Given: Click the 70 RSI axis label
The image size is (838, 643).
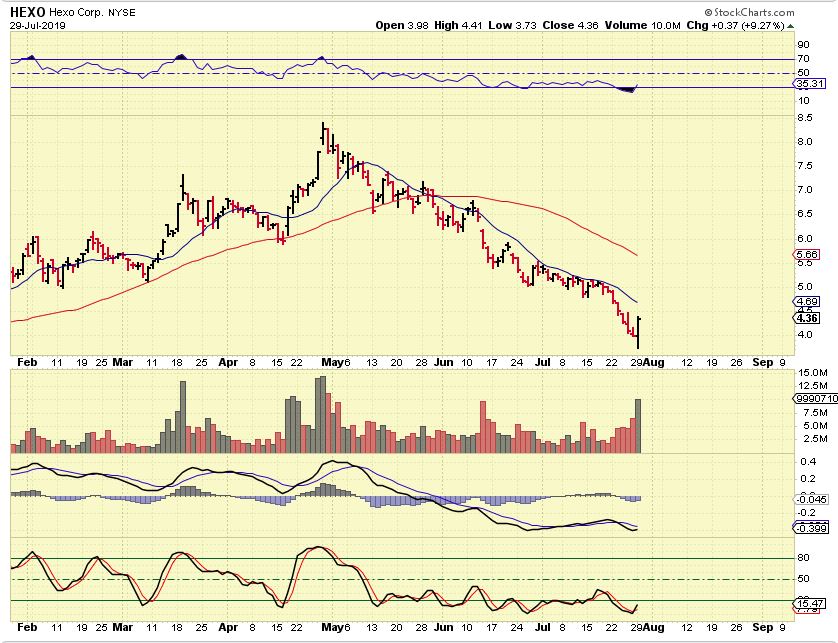Looking at the screenshot, I should [803, 59].
